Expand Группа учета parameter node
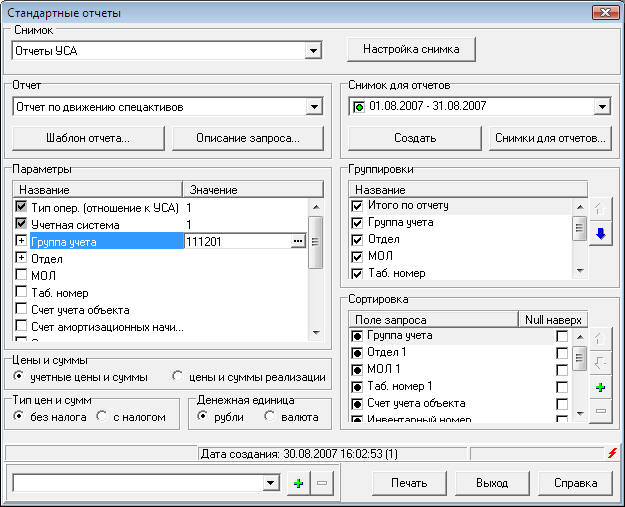Image resolution: width=625 pixels, height=507 pixels. point(21,240)
